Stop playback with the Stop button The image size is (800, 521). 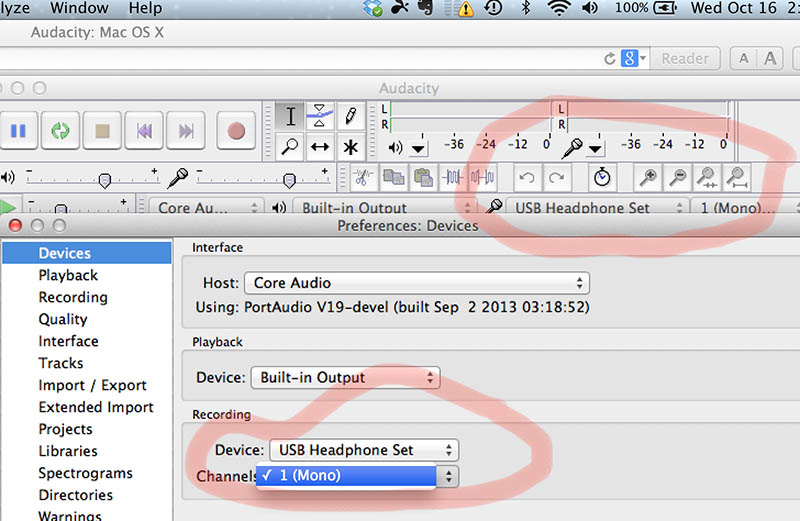pyautogui.click(x=102, y=131)
